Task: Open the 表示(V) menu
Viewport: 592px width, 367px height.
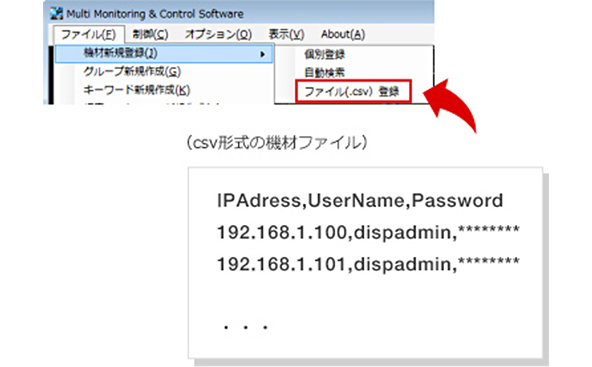Action: (286, 35)
